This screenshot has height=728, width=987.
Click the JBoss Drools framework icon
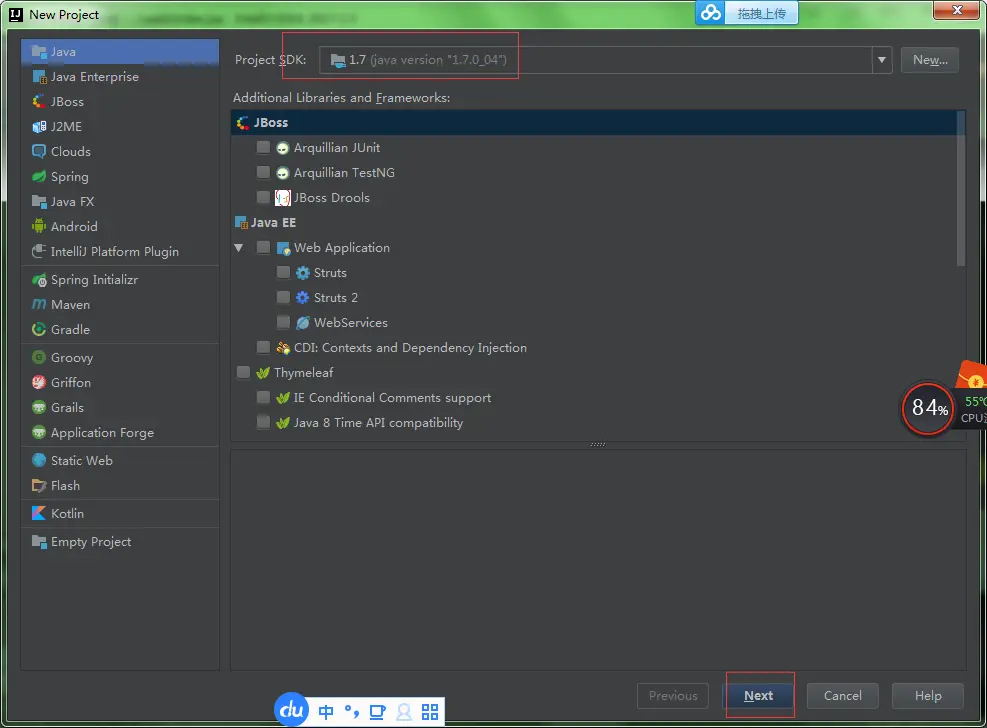click(283, 198)
